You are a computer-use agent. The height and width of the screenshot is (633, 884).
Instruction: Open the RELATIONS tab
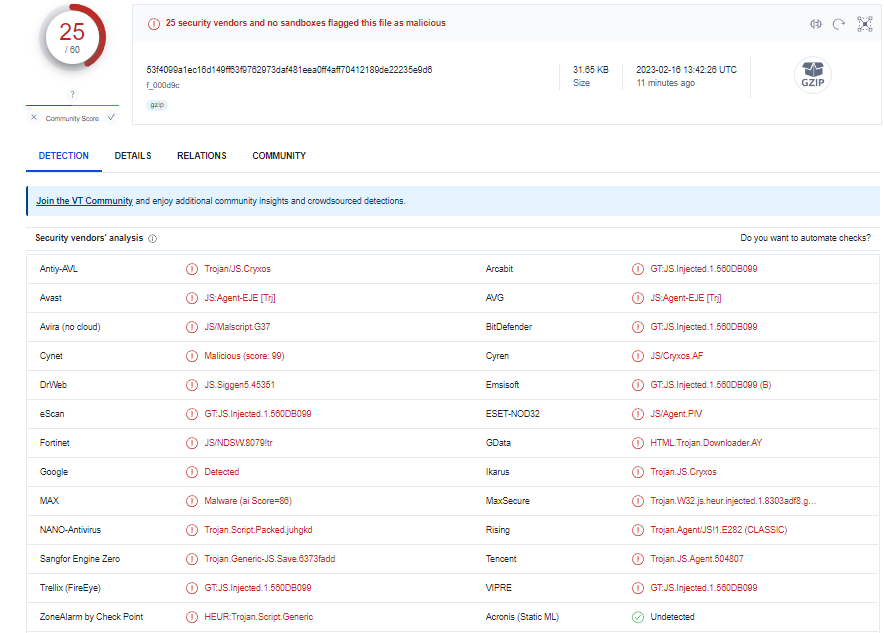[x=201, y=156]
